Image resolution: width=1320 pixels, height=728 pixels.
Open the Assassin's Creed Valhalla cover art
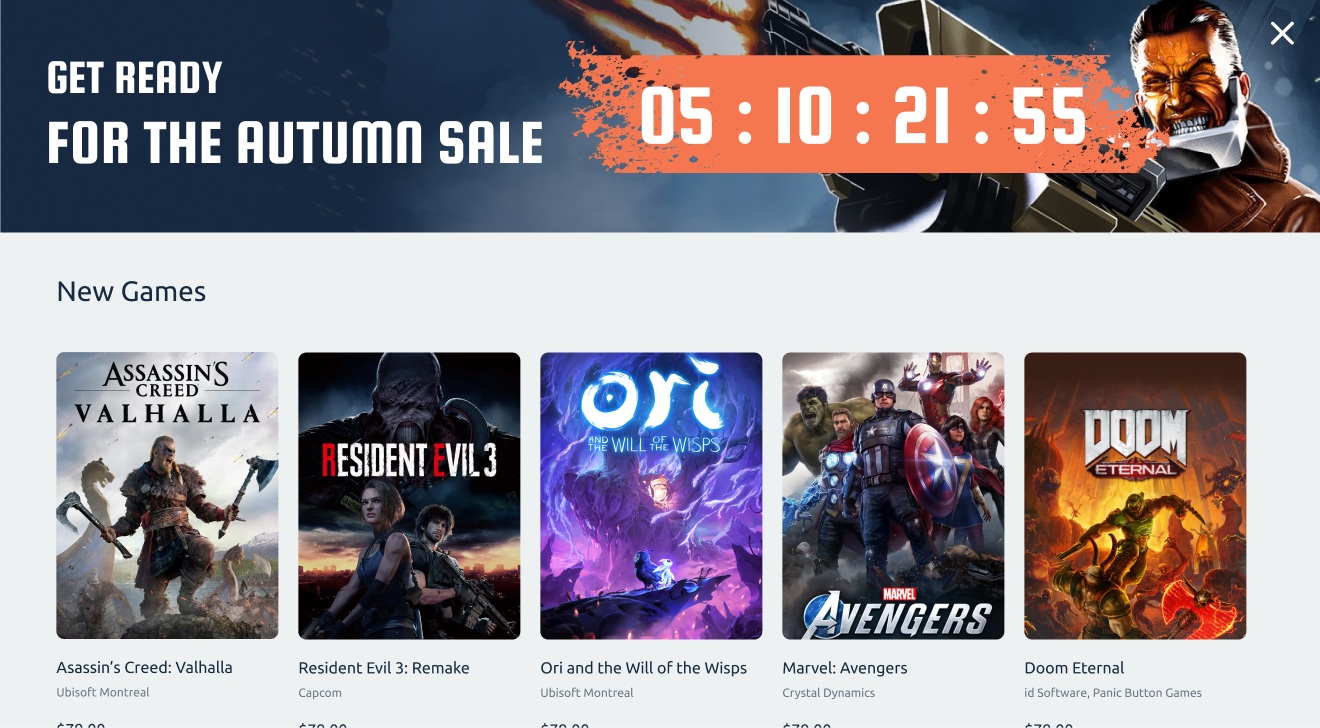pyautogui.click(x=167, y=496)
